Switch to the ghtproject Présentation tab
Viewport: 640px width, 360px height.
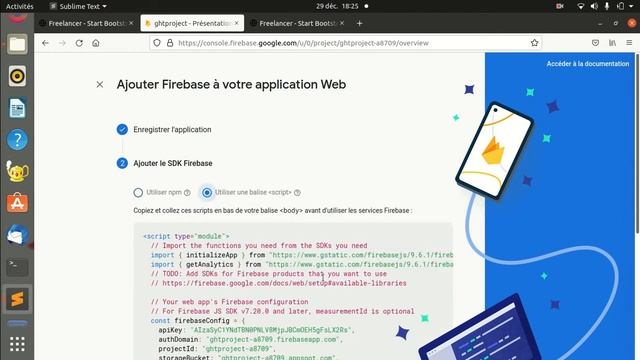coord(192,23)
